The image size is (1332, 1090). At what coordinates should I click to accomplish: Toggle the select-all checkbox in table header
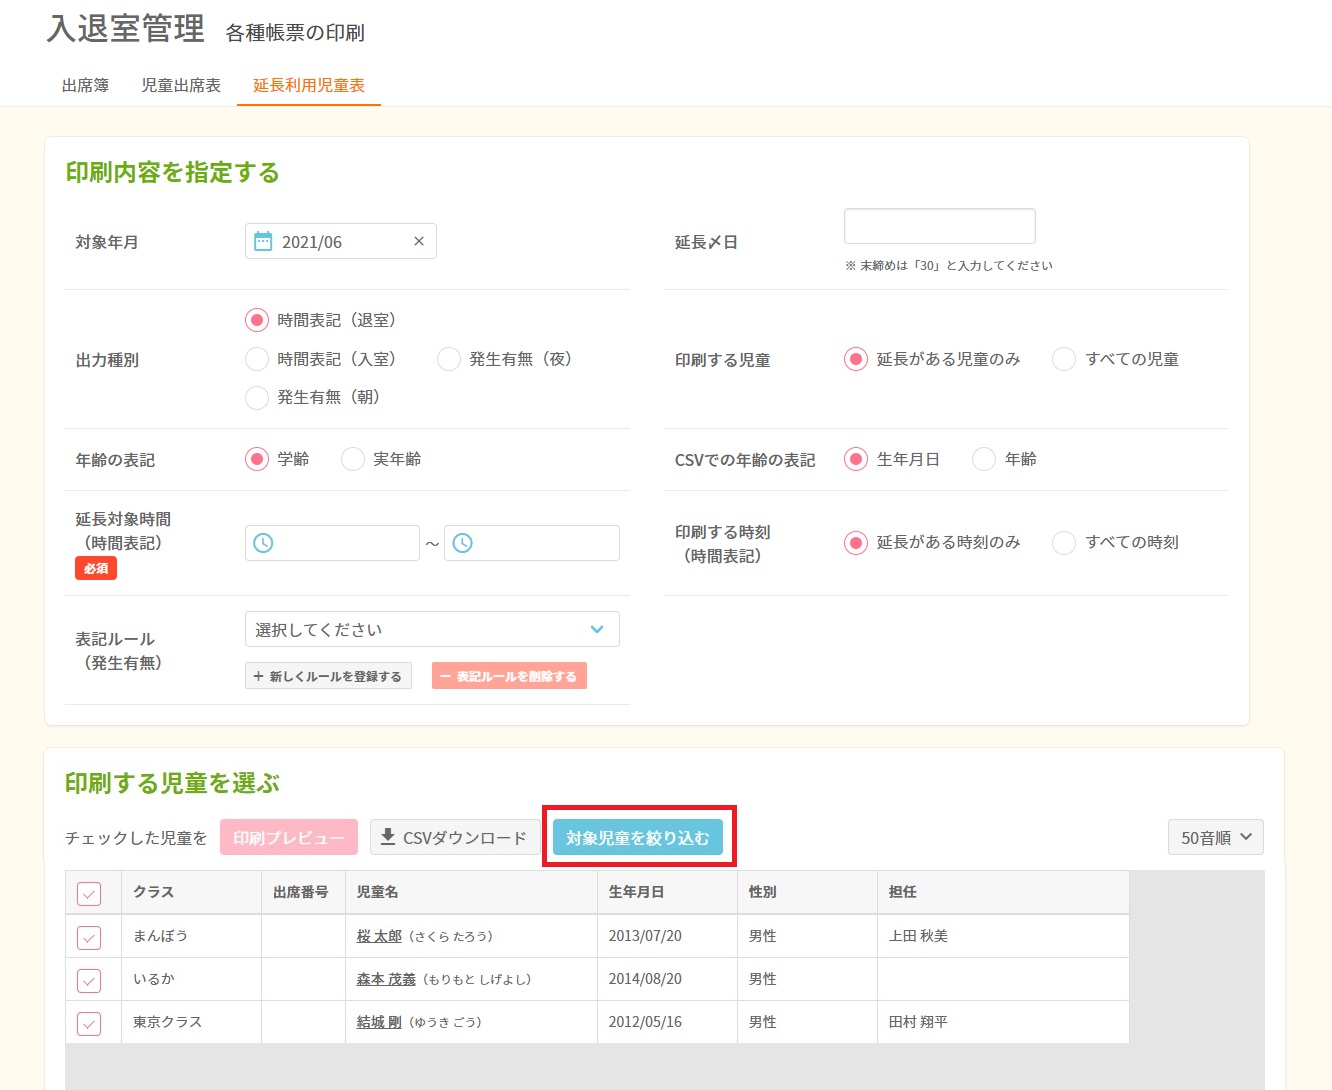coord(89,893)
